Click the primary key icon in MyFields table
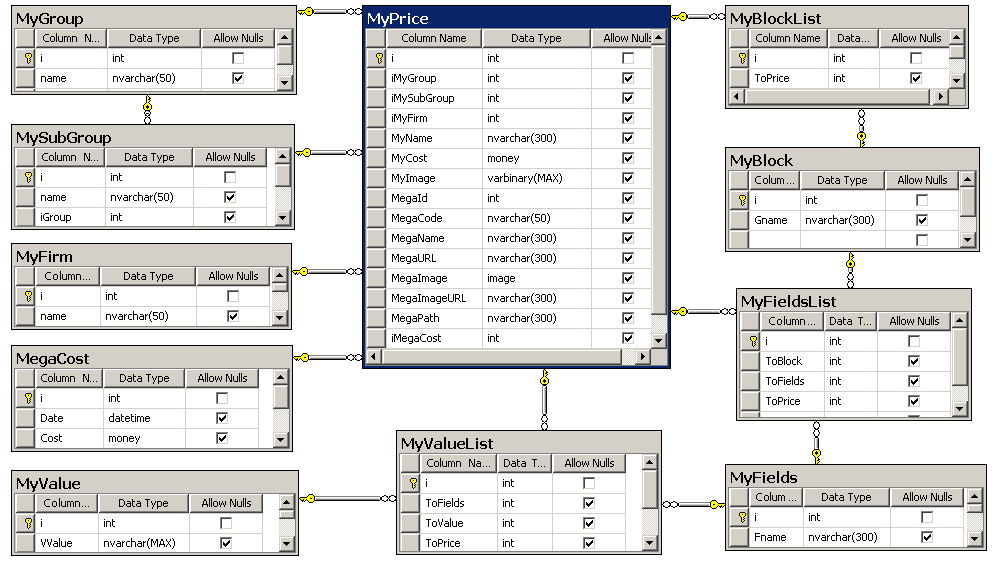This screenshot has width=994, height=561. [x=742, y=517]
